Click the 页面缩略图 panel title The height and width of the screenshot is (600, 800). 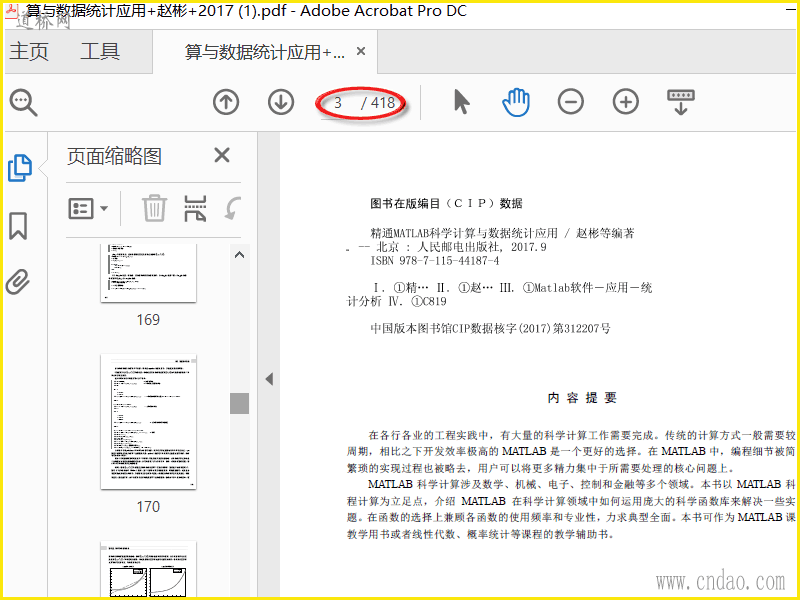point(114,156)
